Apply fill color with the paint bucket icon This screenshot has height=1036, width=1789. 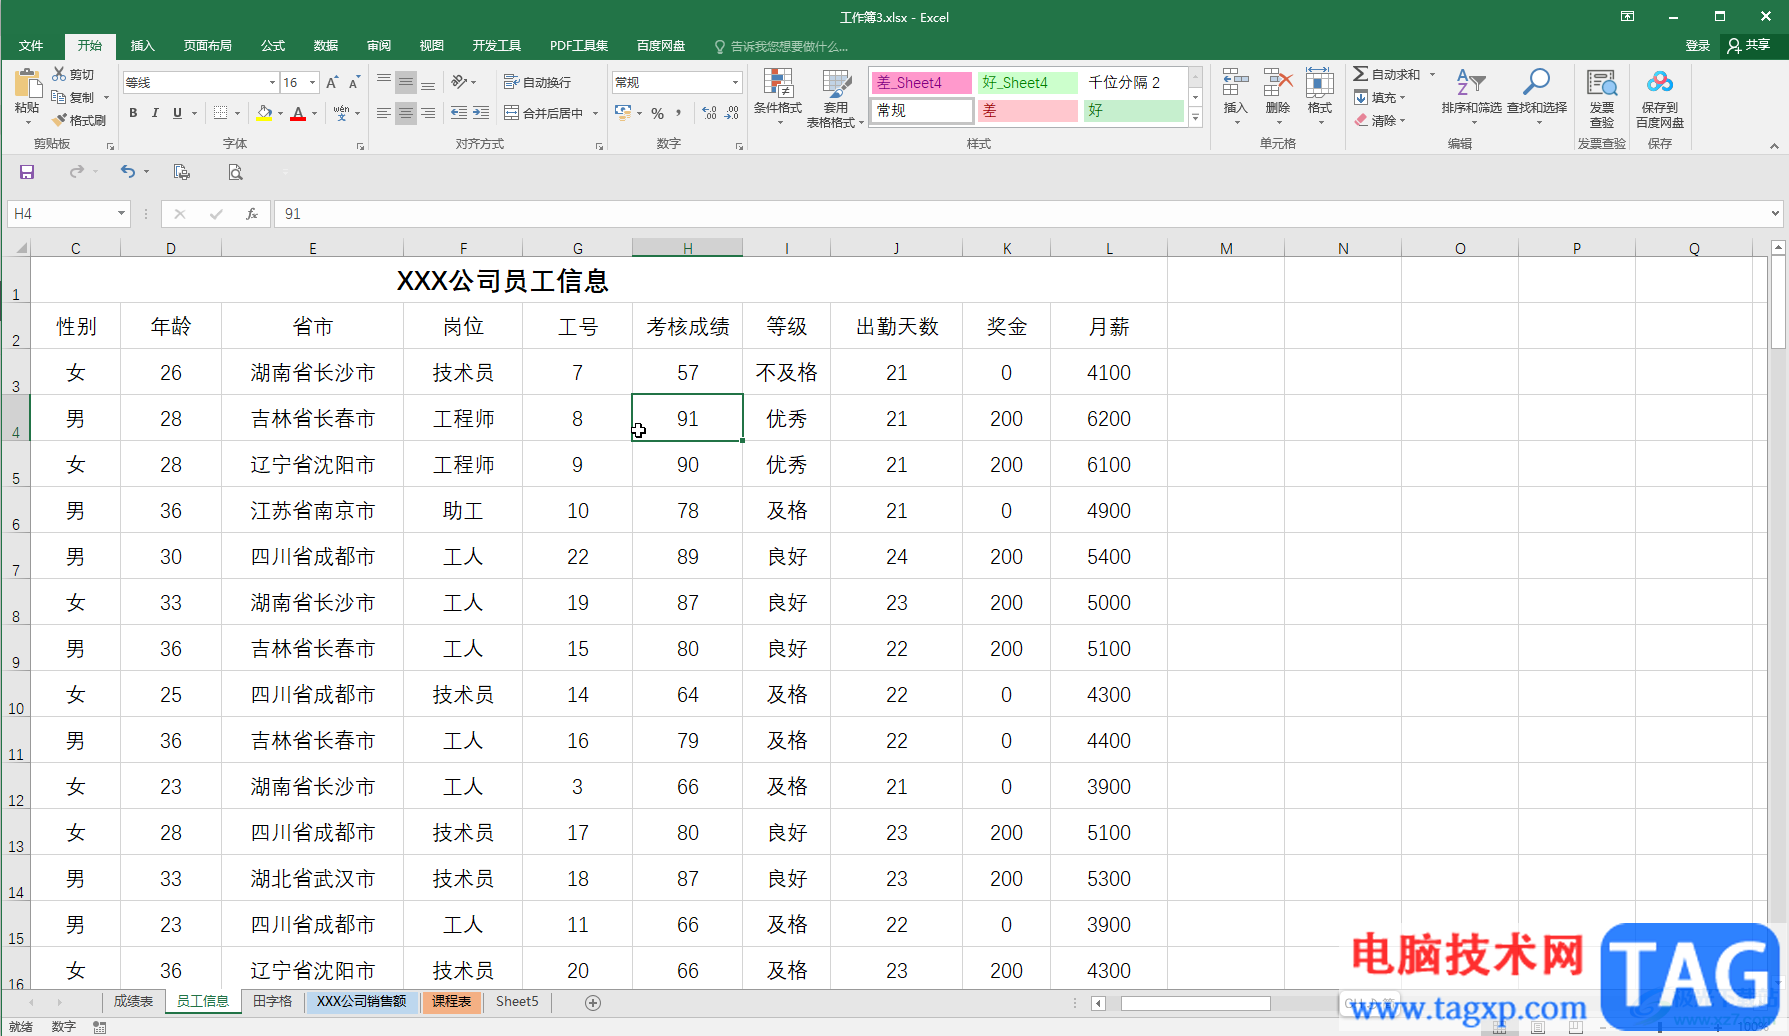(264, 113)
